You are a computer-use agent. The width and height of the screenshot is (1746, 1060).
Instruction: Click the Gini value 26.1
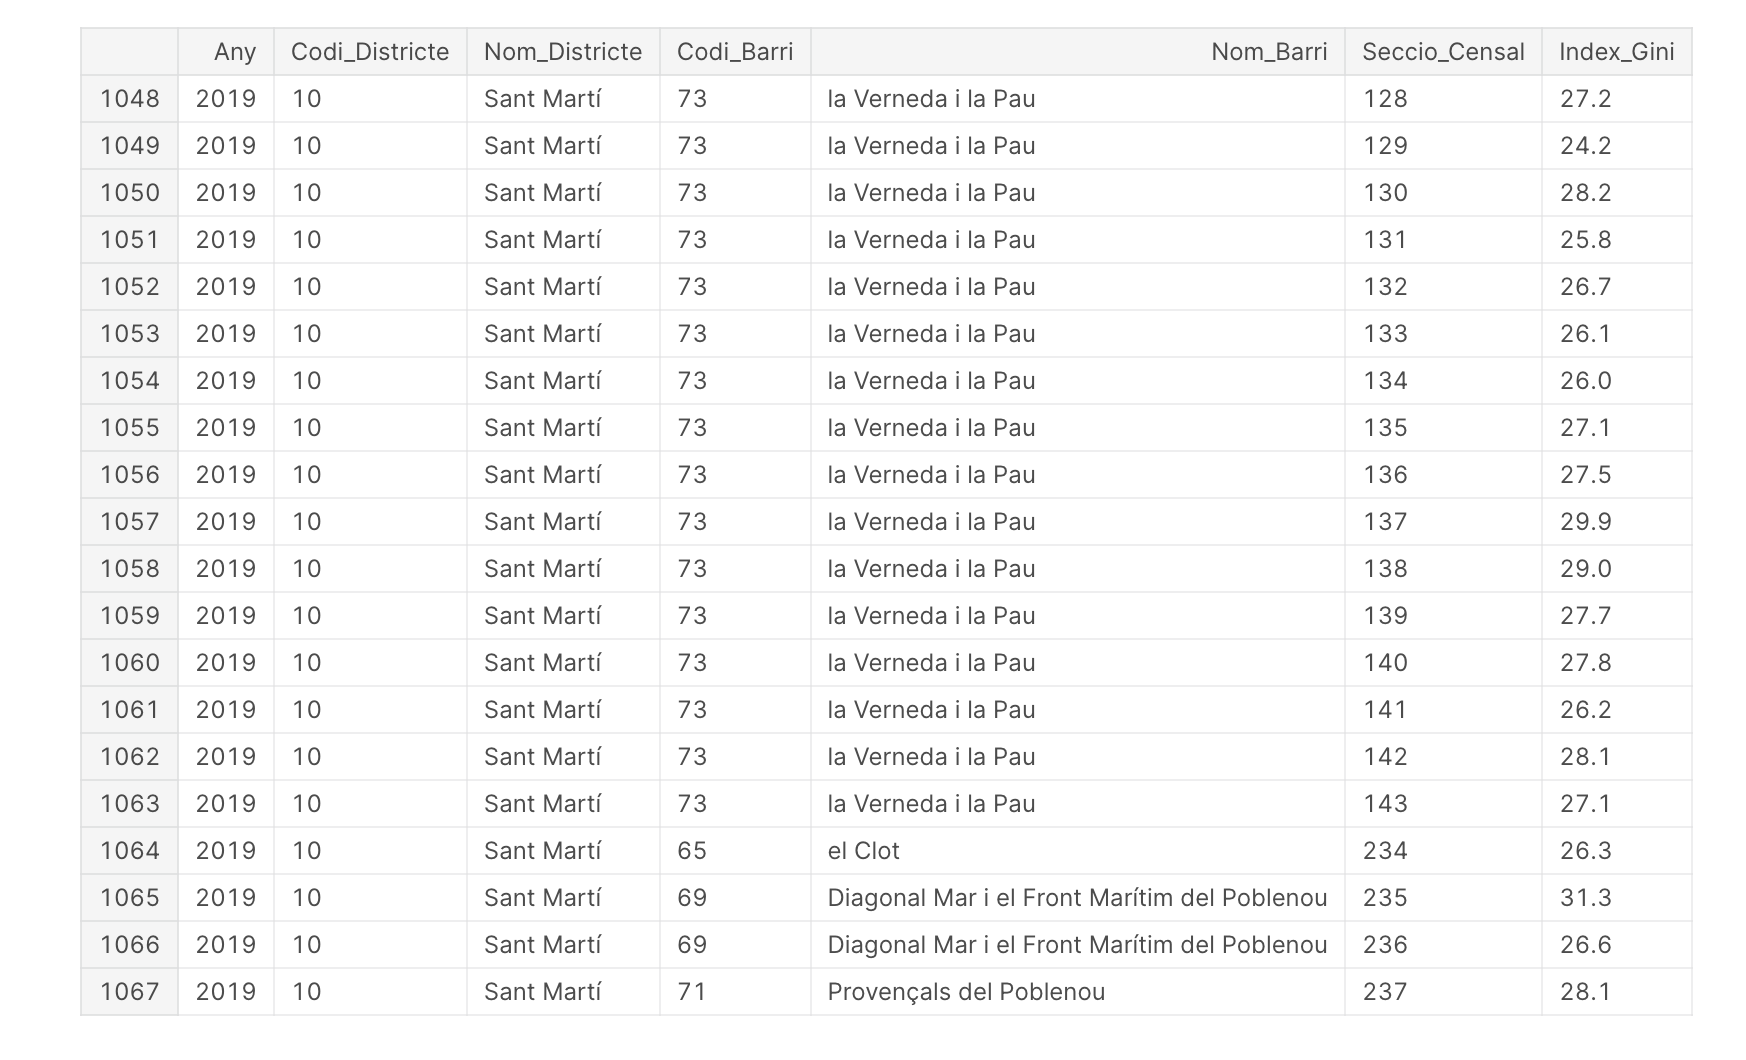pos(1586,334)
